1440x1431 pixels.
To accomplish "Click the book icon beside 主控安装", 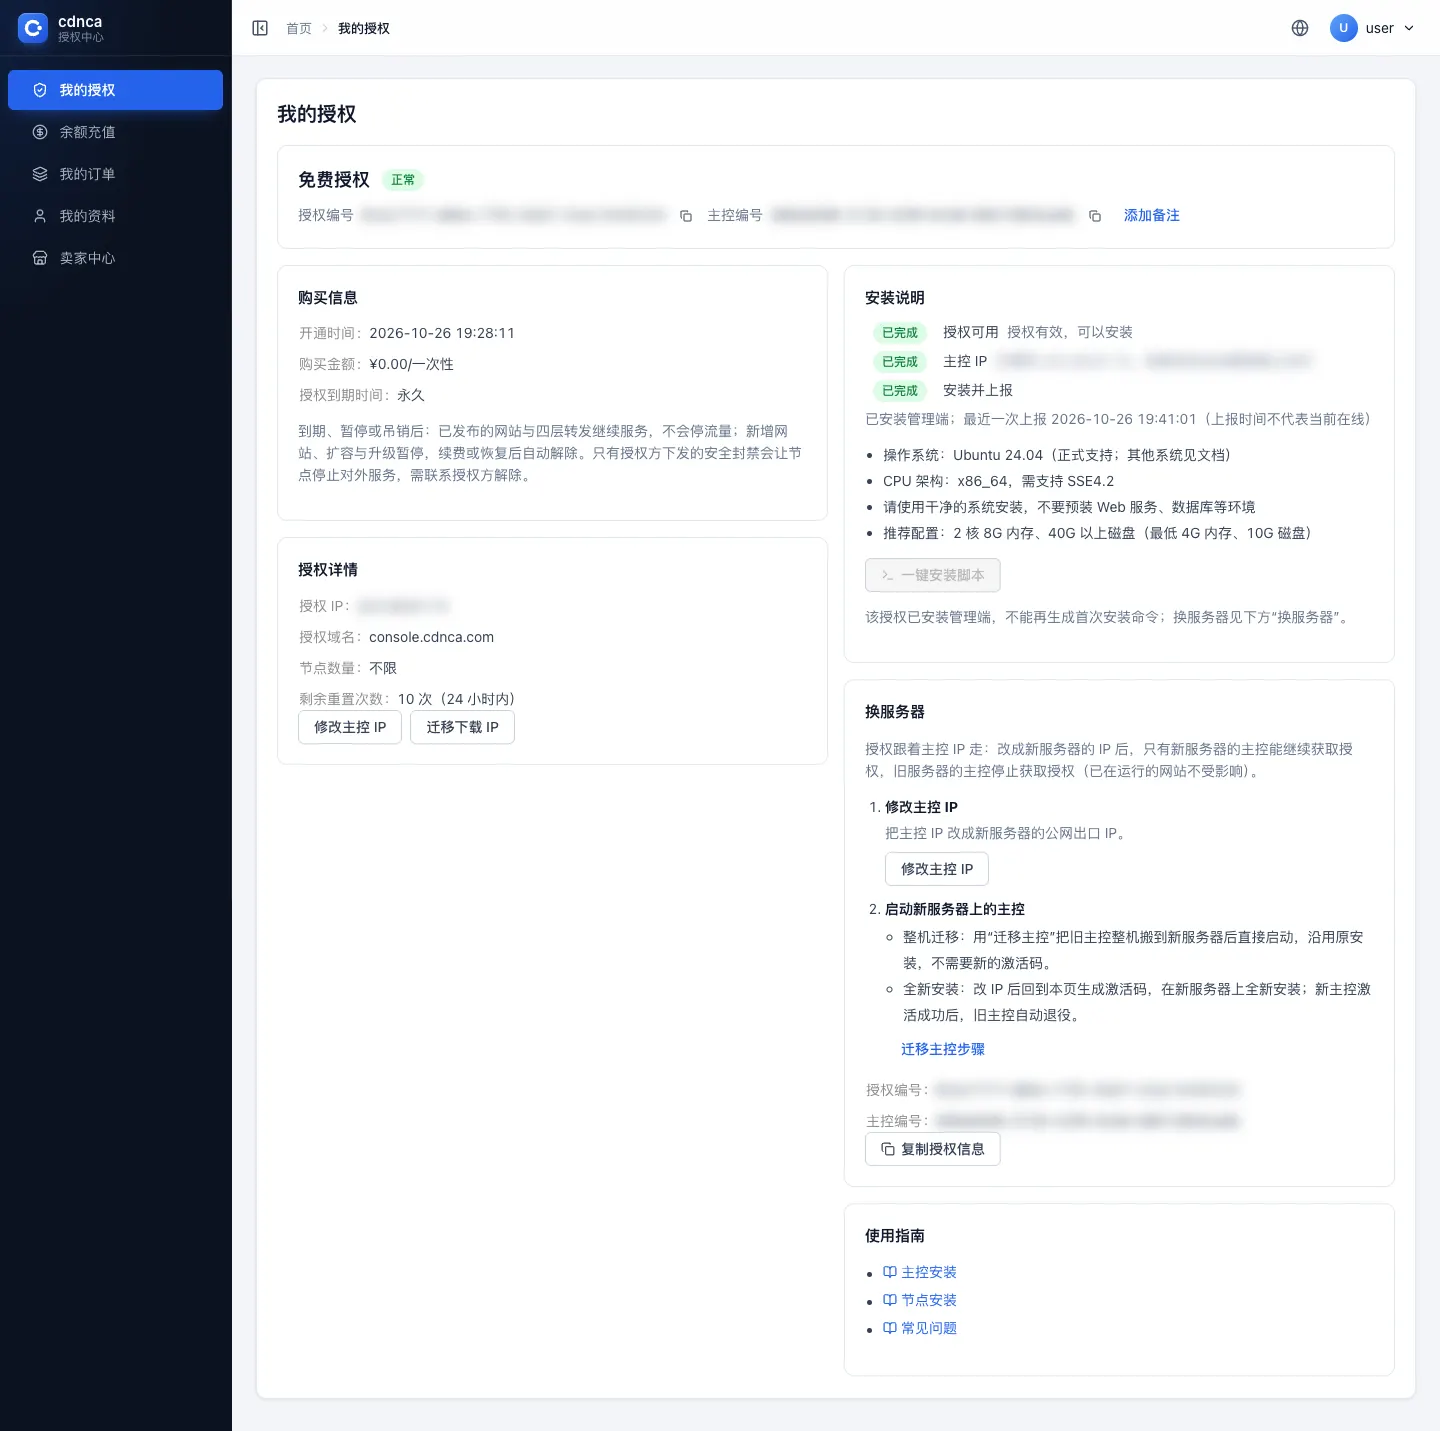I will tap(890, 1272).
